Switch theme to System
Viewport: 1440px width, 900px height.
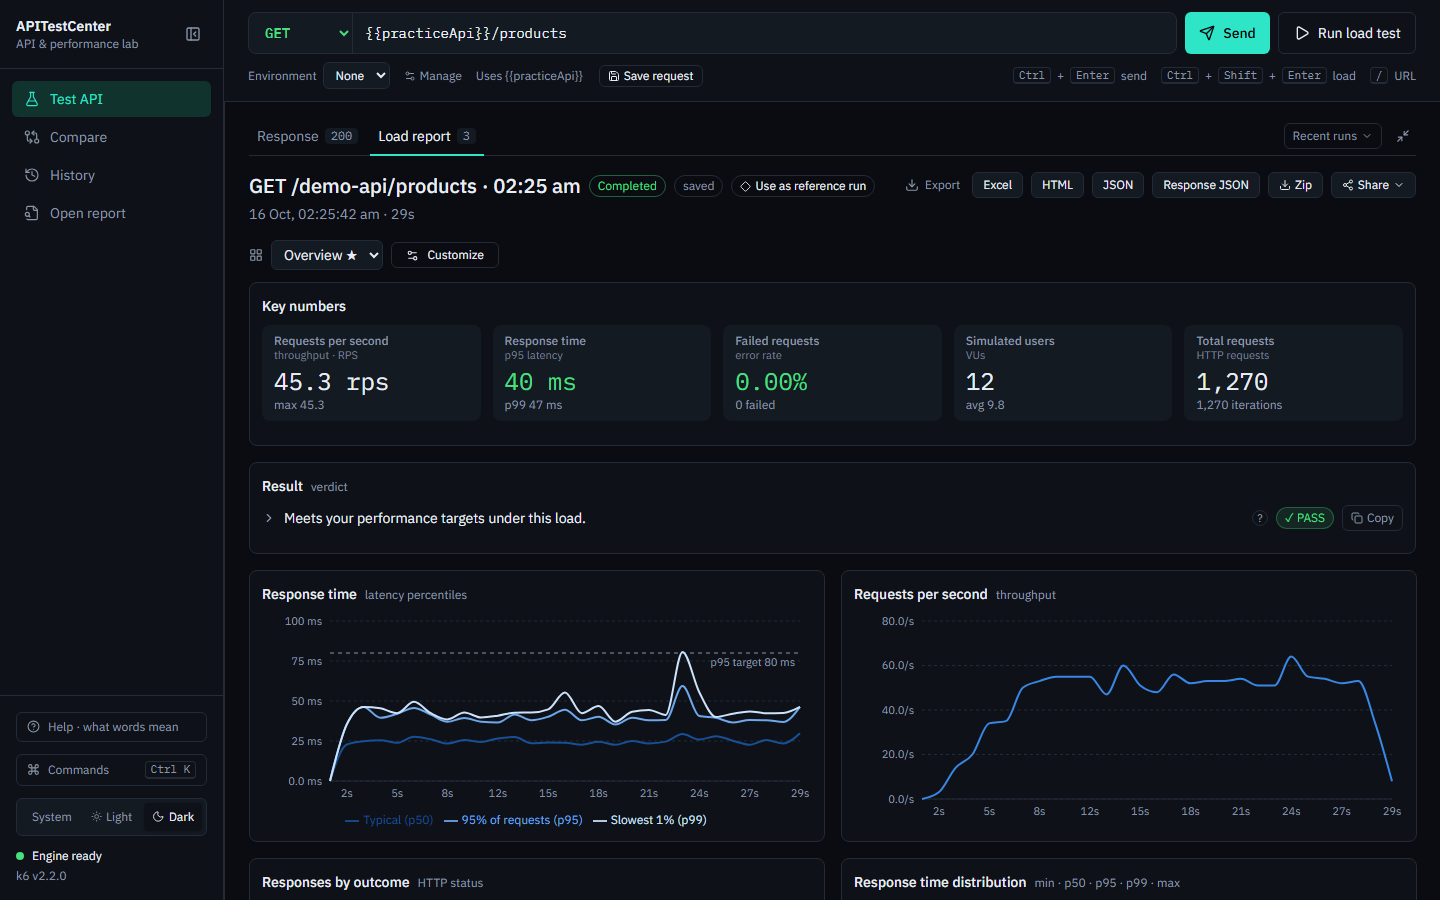[51, 817]
